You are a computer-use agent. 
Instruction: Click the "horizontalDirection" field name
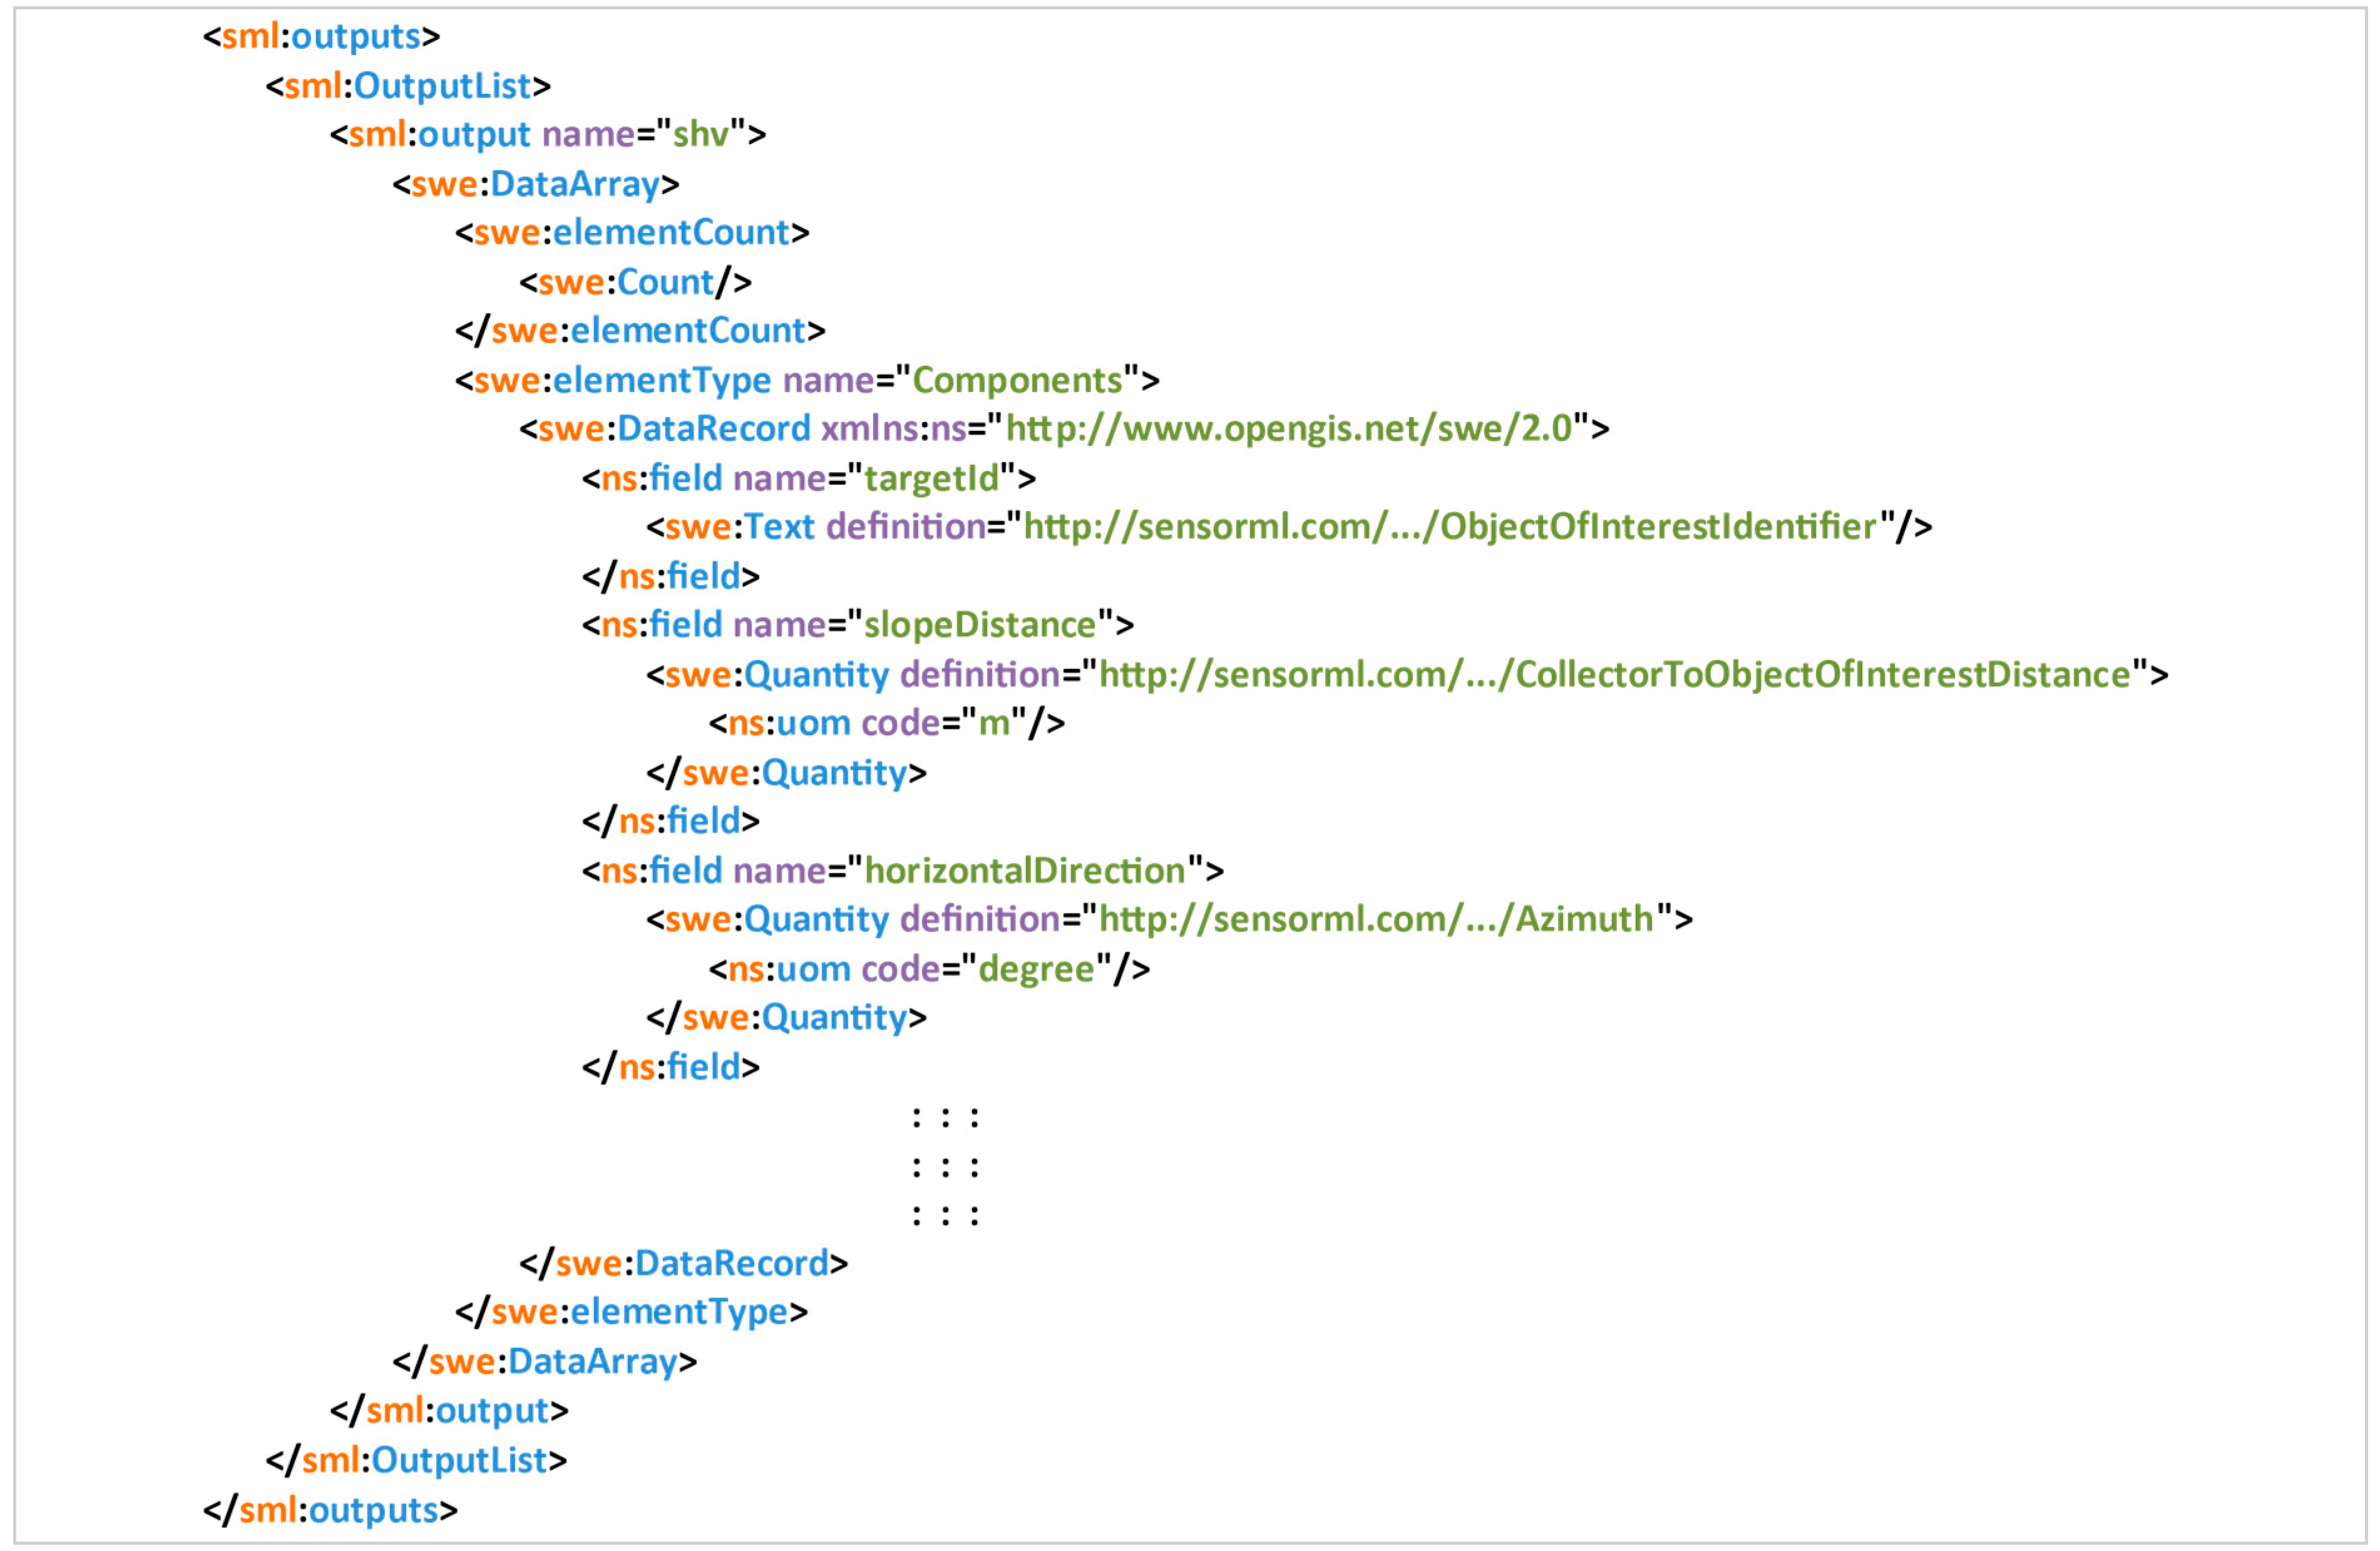tap(1024, 871)
